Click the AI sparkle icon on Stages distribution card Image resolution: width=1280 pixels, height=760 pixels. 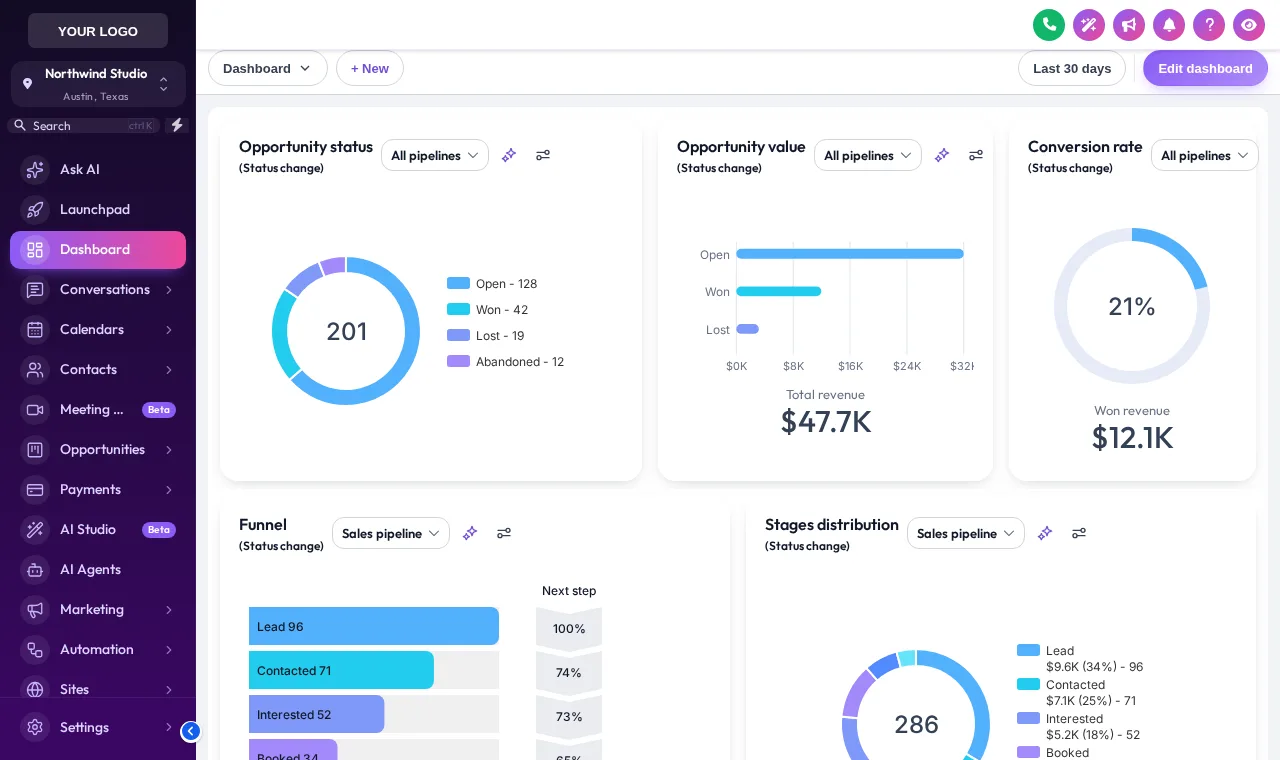[x=1045, y=533]
